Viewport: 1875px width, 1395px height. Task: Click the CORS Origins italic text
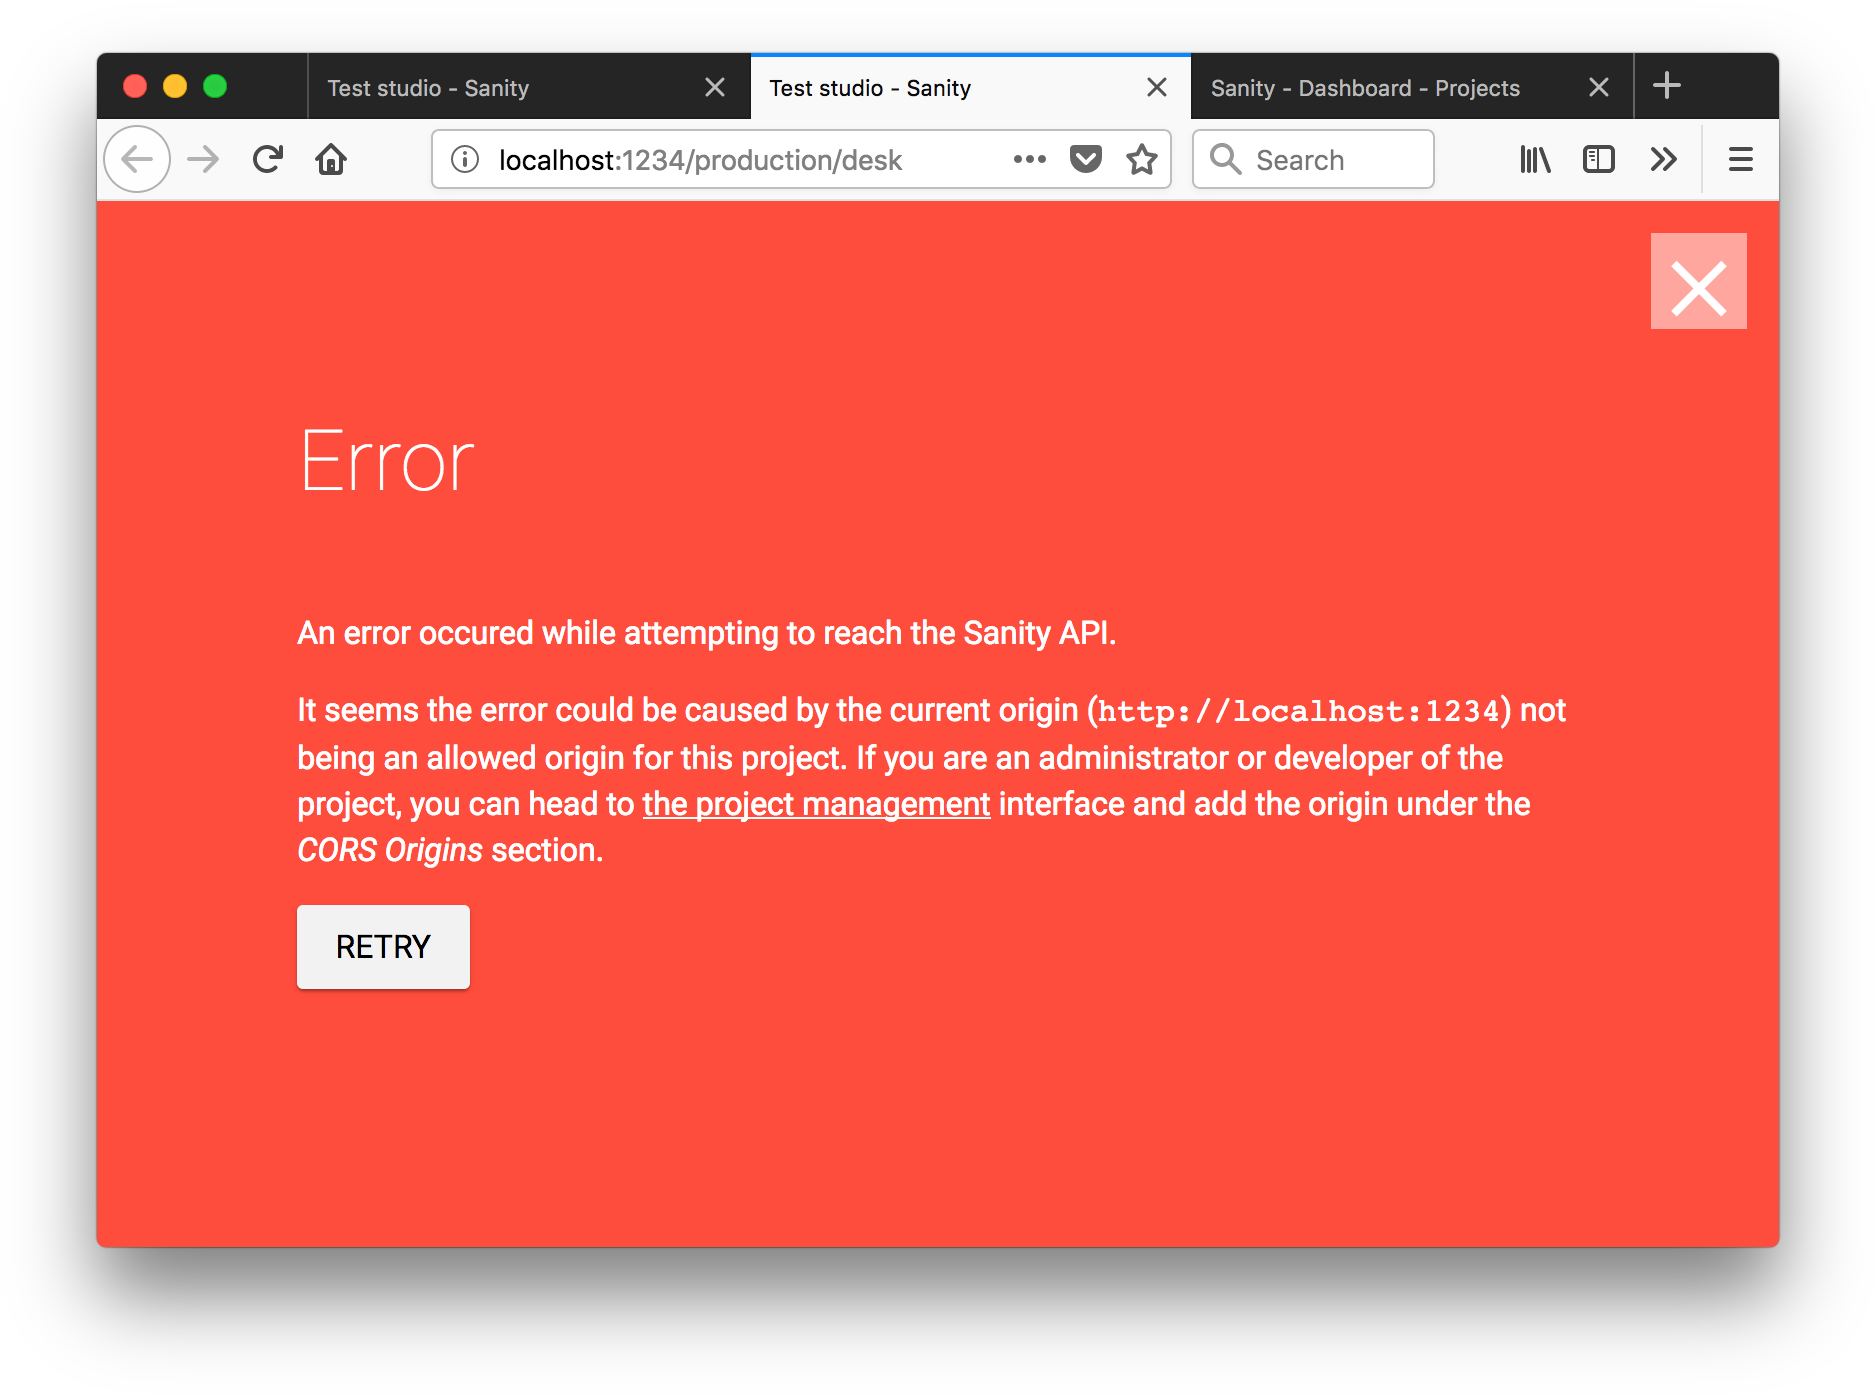[x=390, y=850]
